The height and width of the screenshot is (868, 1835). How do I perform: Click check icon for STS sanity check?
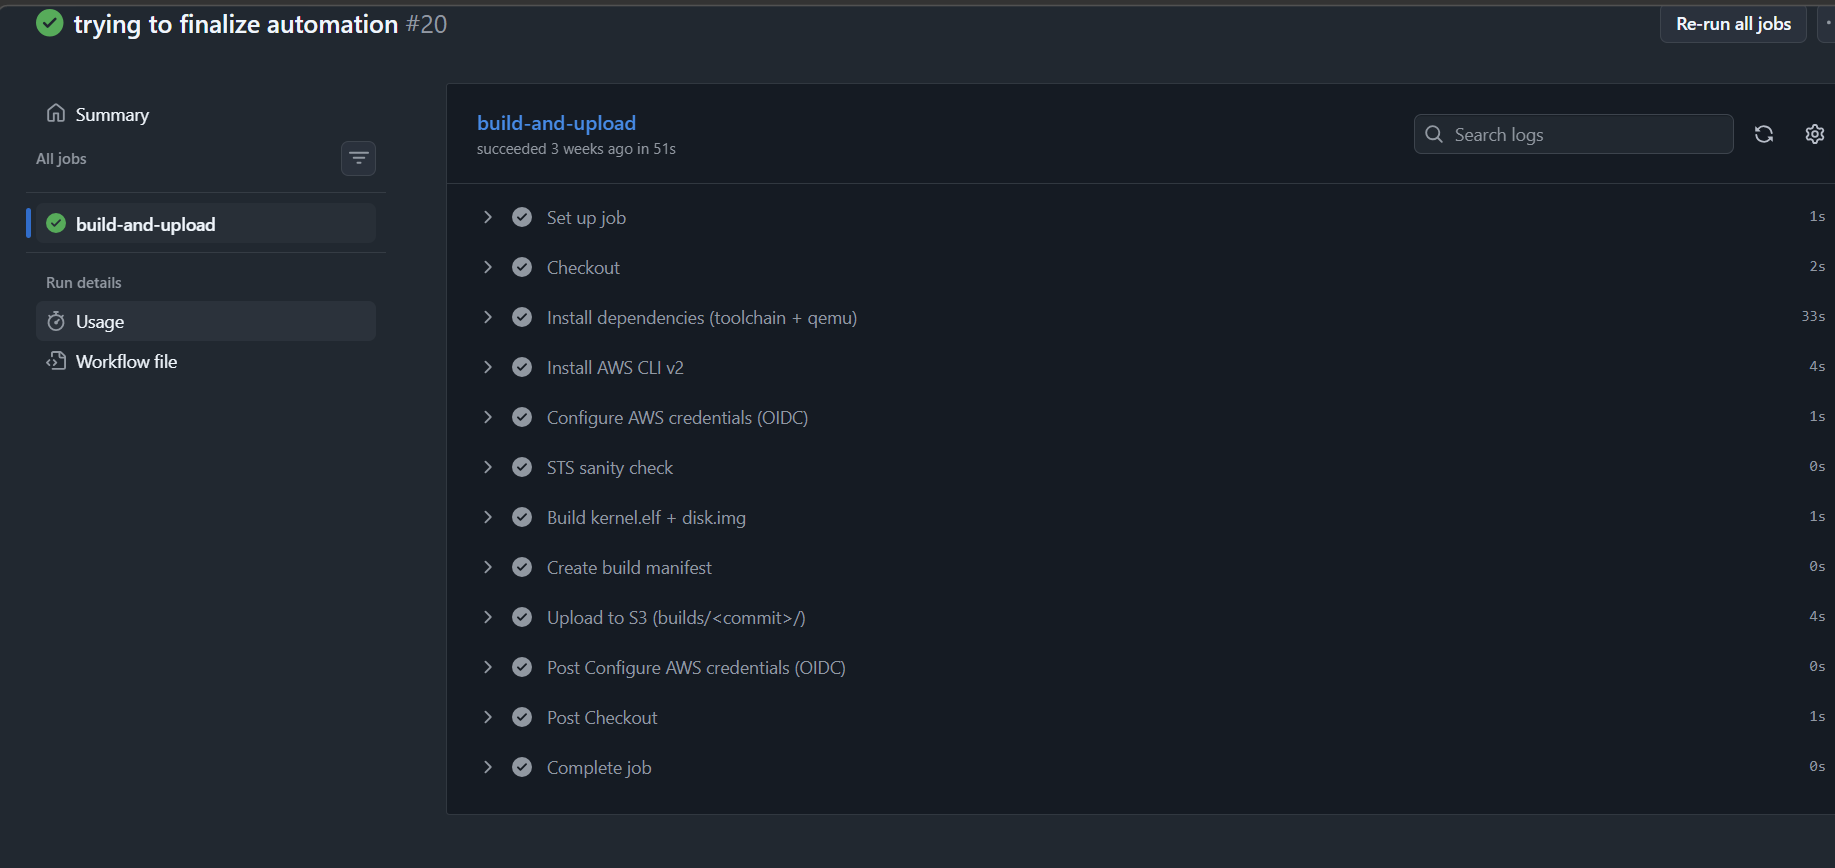[522, 467]
